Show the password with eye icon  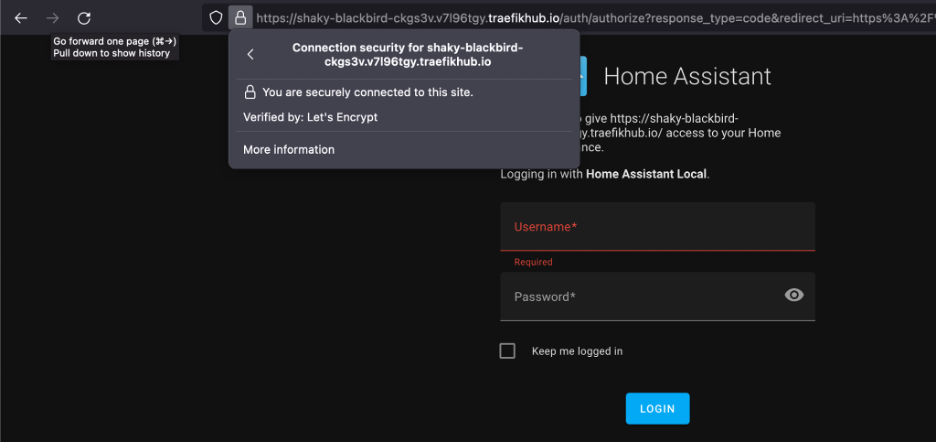(794, 295)
